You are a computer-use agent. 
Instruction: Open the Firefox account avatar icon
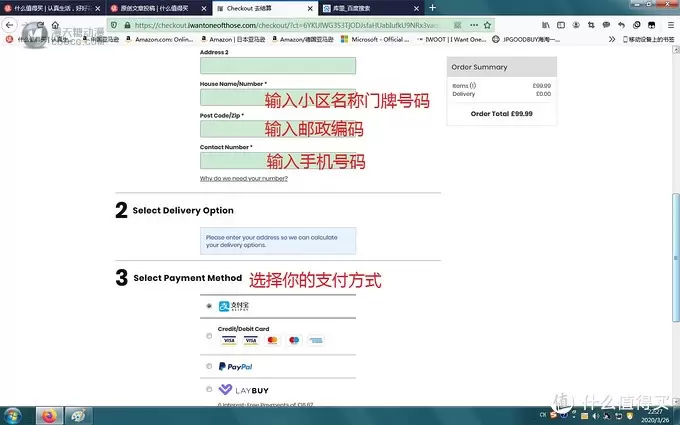pyautogui.click(x=576, y=25)
